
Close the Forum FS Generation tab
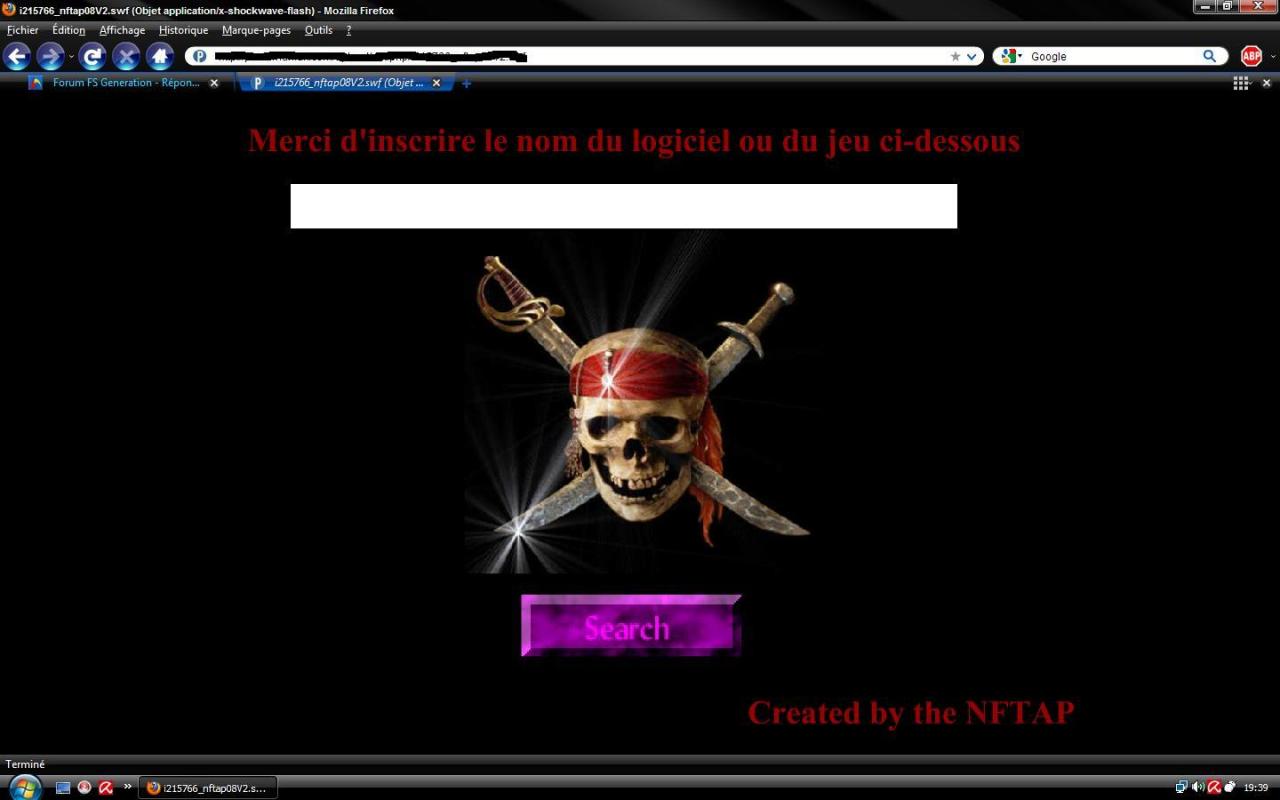214,83
